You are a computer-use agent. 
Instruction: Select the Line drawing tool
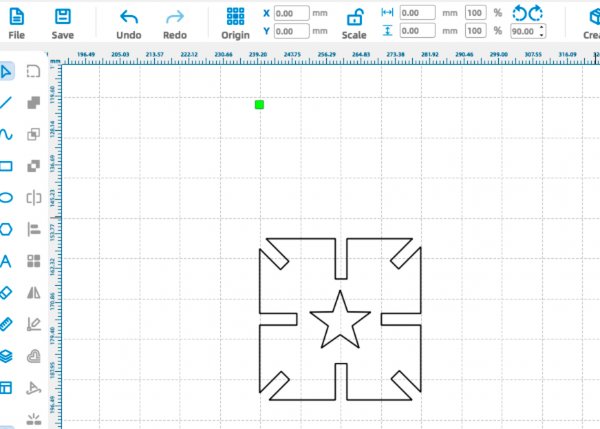click(x=6, y=103)
